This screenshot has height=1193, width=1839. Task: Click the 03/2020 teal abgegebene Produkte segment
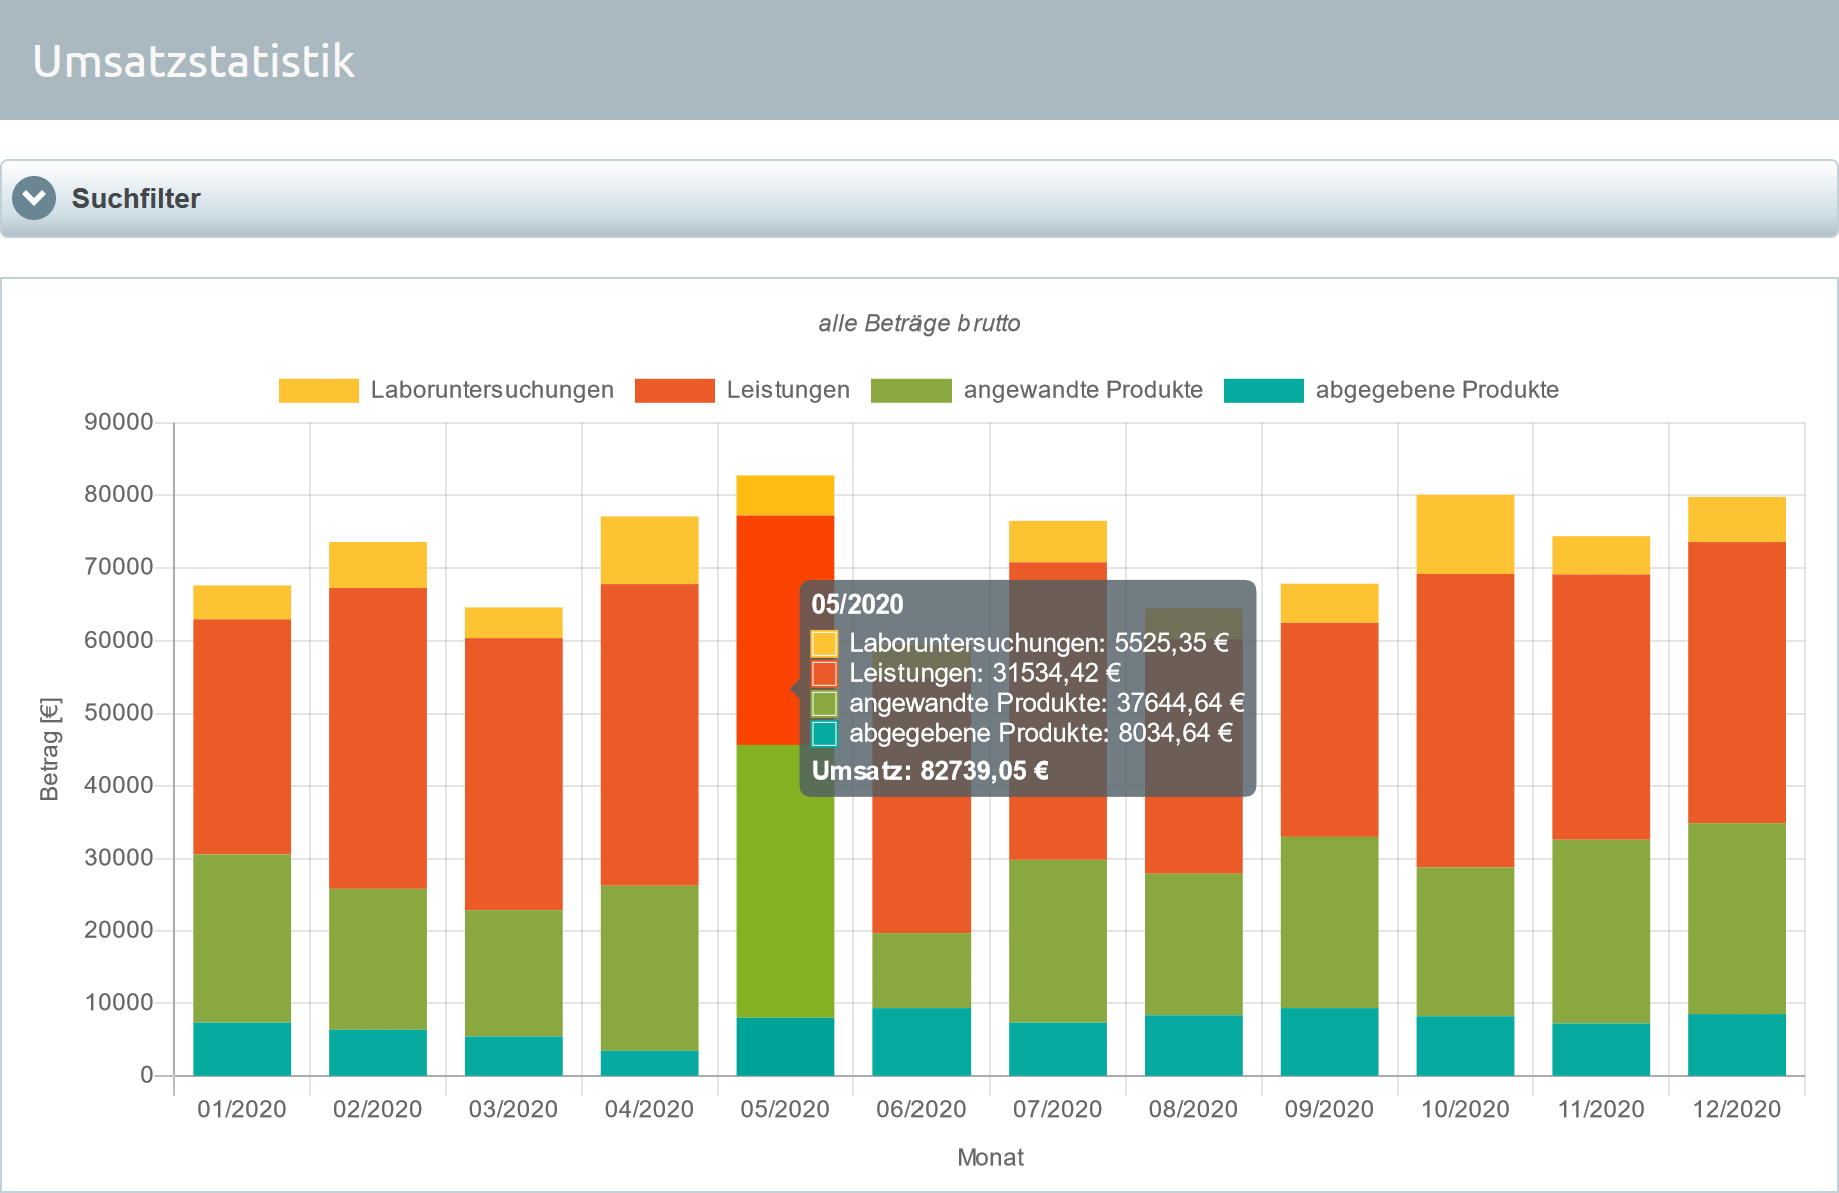click(514, 1056)
